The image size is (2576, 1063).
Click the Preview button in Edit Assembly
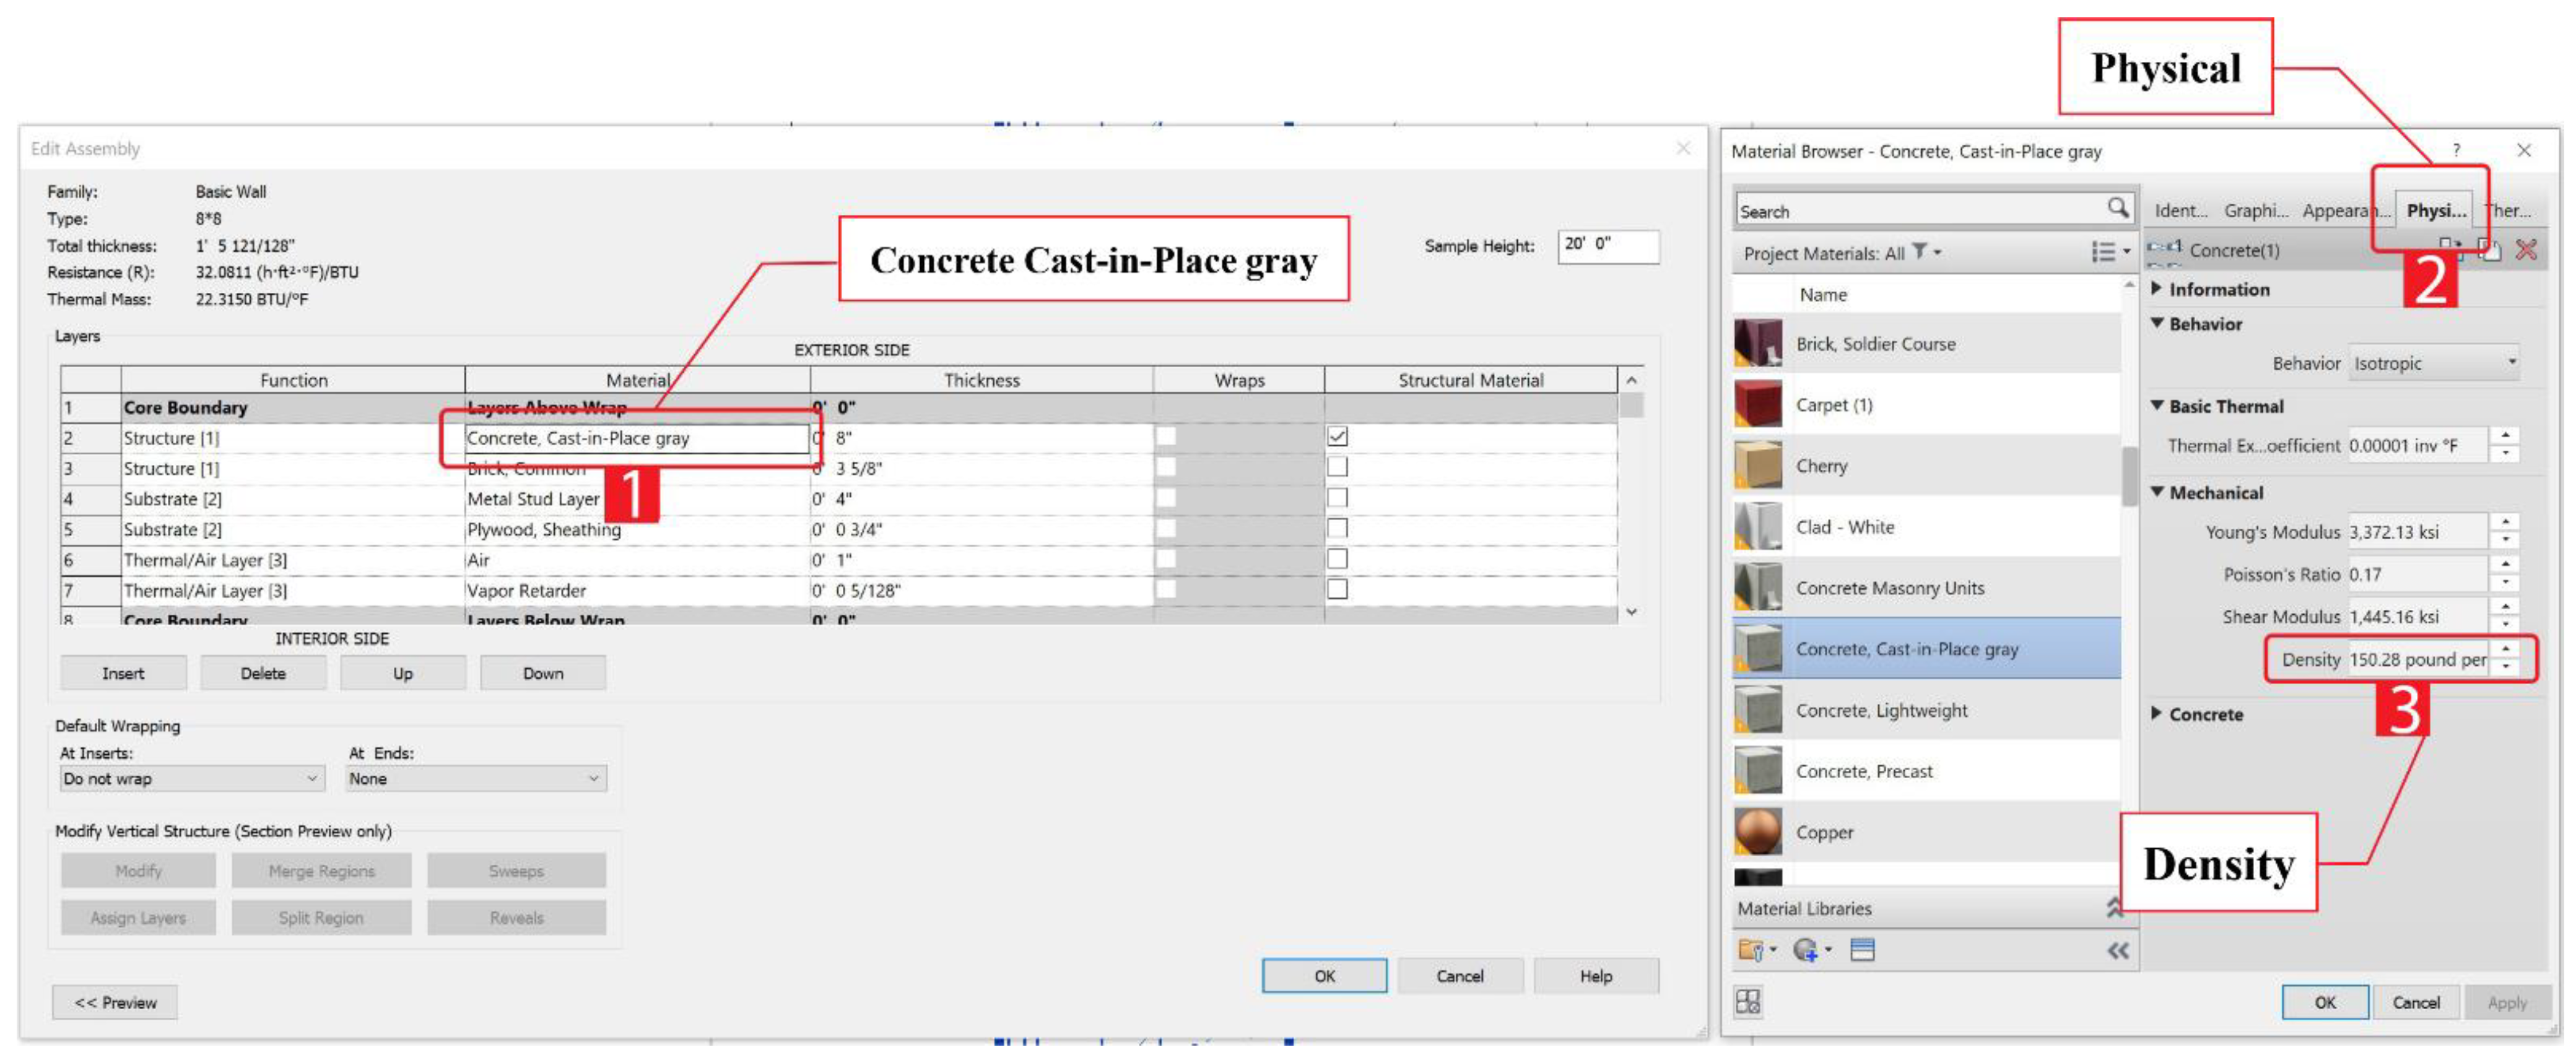(x=115, y=1002)
